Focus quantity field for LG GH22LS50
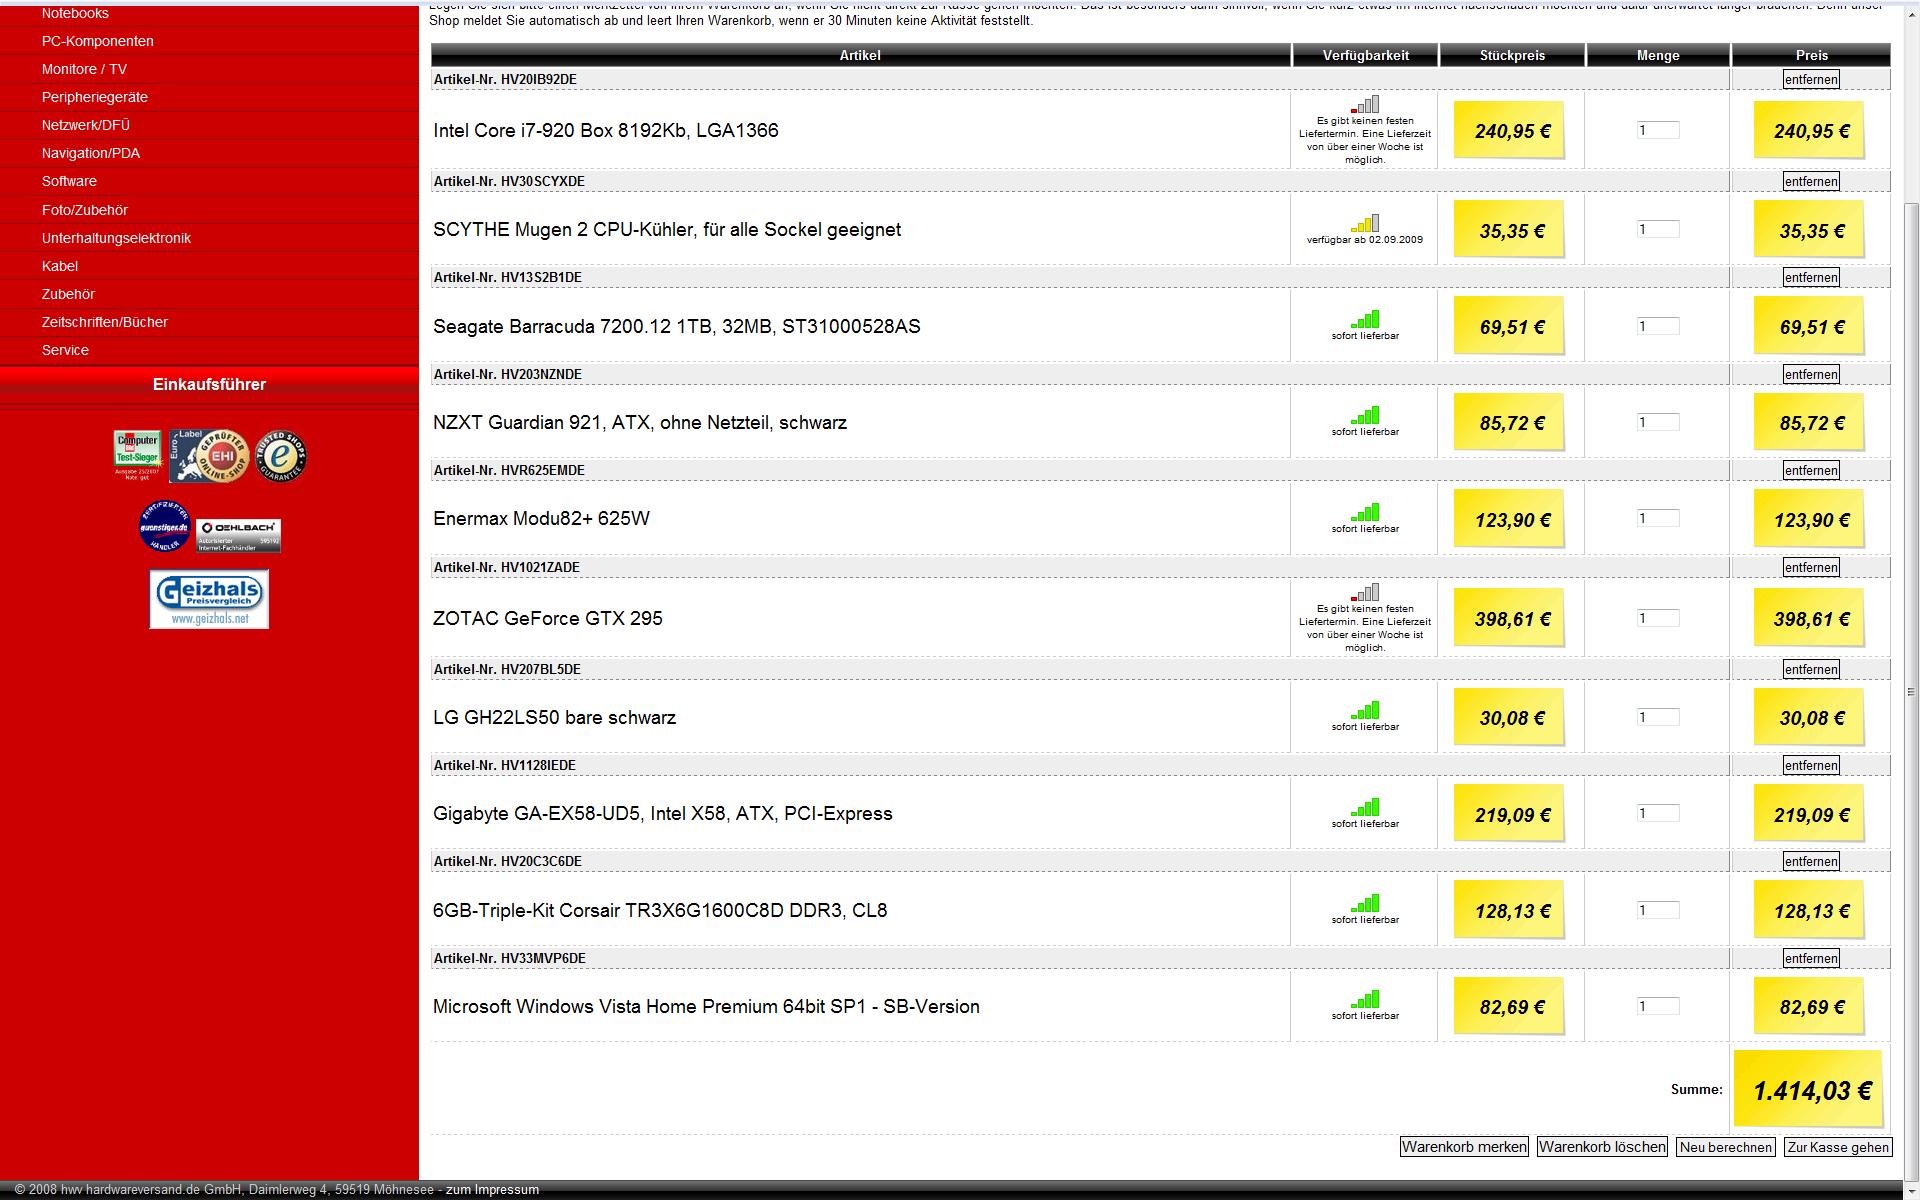This screenshot has width=1920, height=1200. tap(1658, 717)
